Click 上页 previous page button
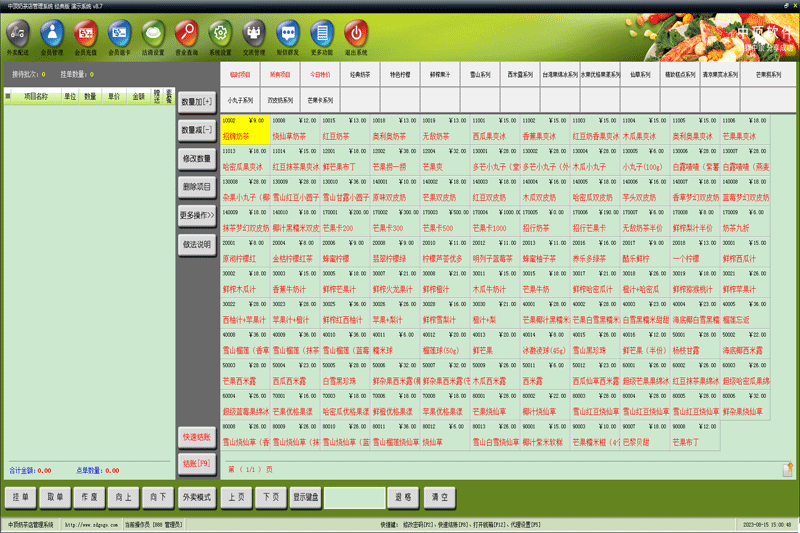 [237, 497]
